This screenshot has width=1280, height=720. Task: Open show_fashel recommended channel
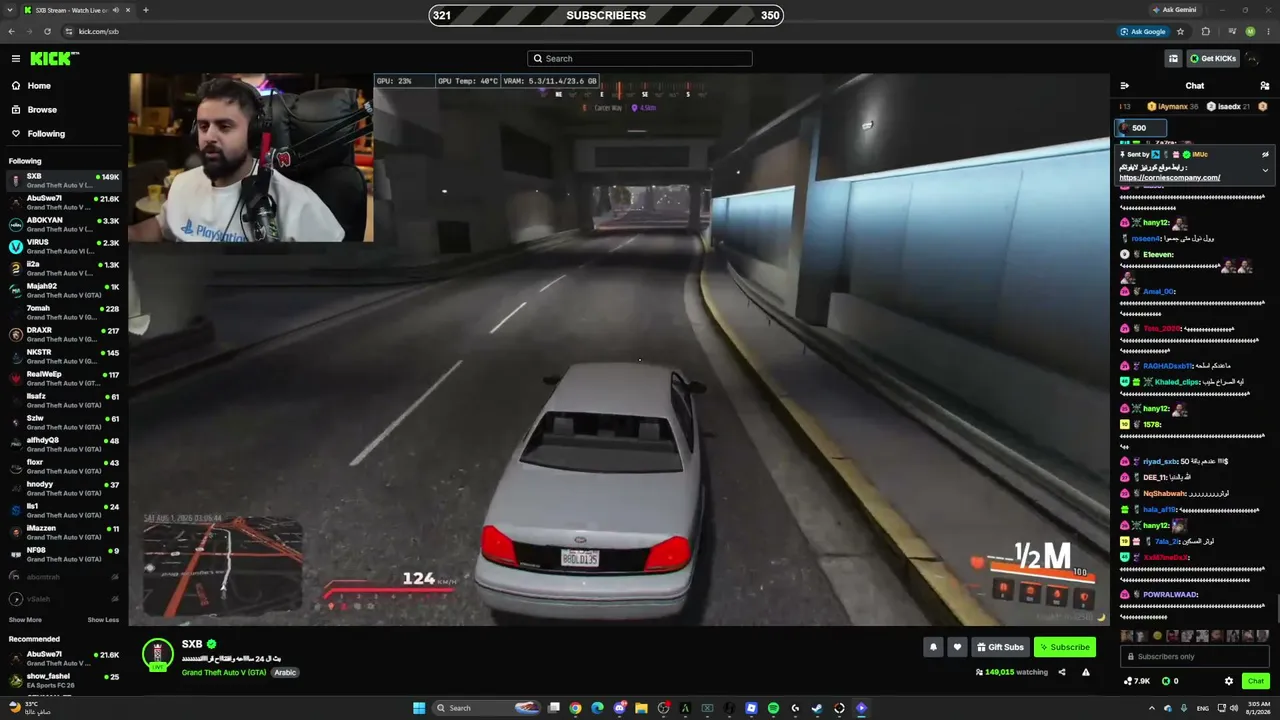coord(64,681)
